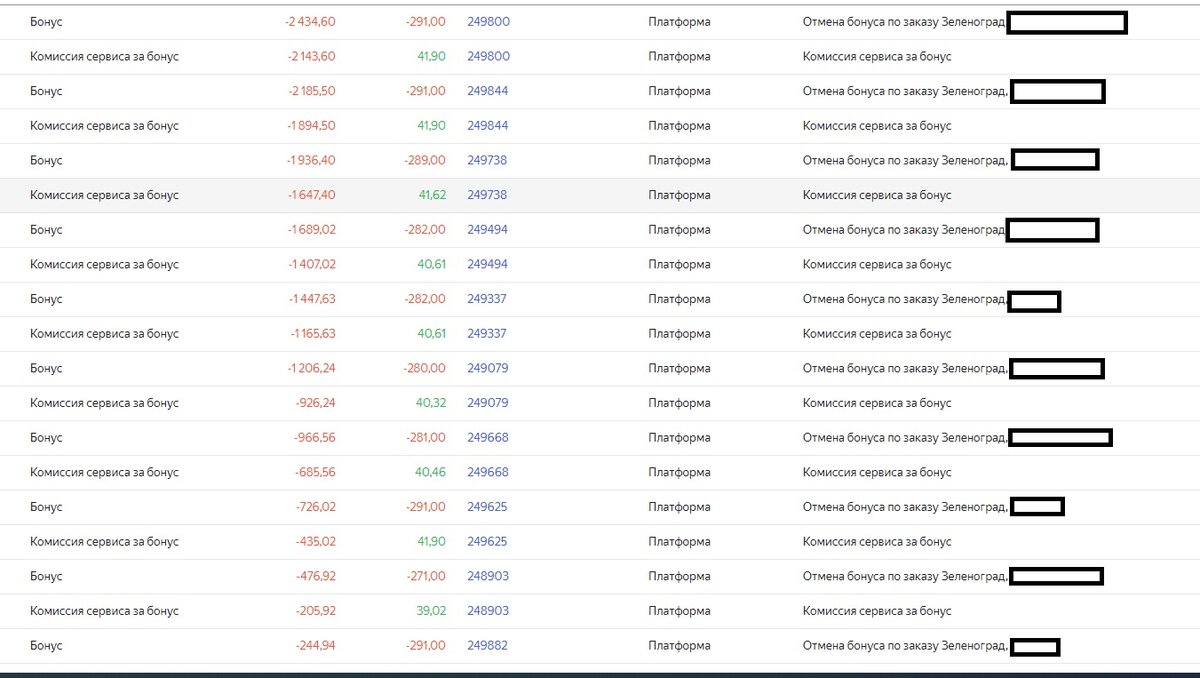1200x678 pixels.
Task: Open order 249625 in the -435,02 row
Action: pos(487,542)
